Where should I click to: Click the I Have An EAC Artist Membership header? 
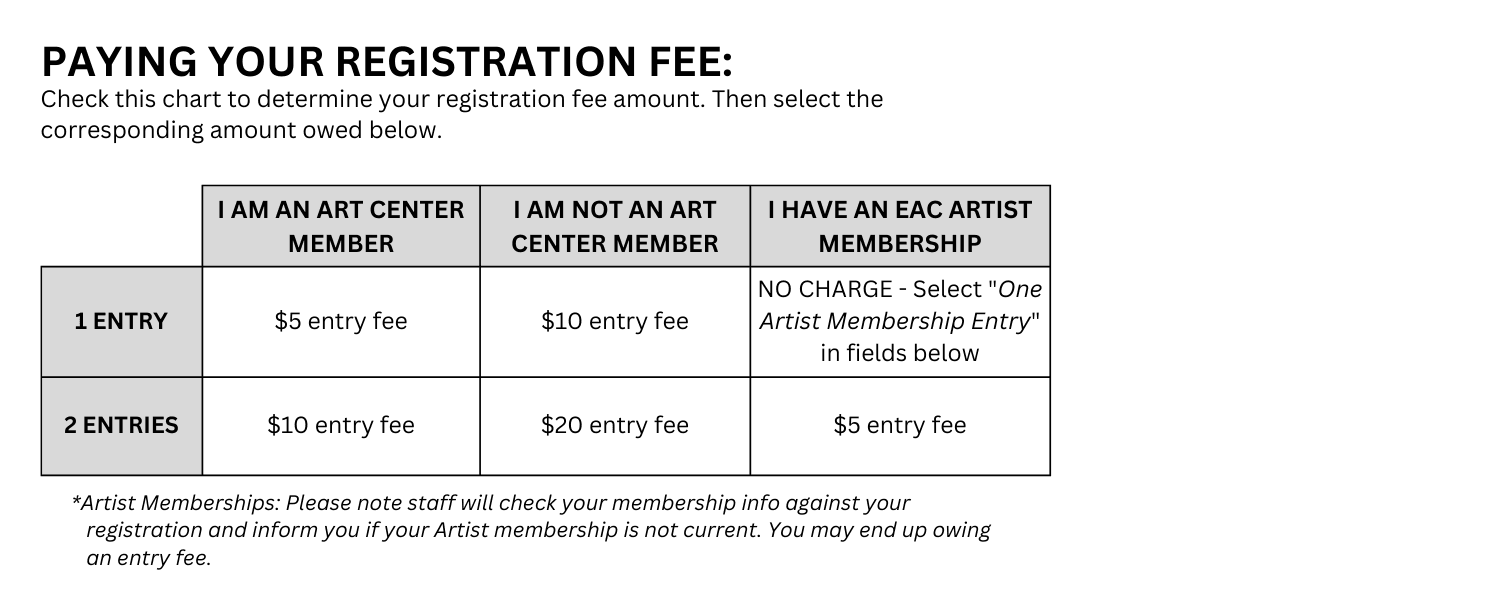[x=900, y=226]
